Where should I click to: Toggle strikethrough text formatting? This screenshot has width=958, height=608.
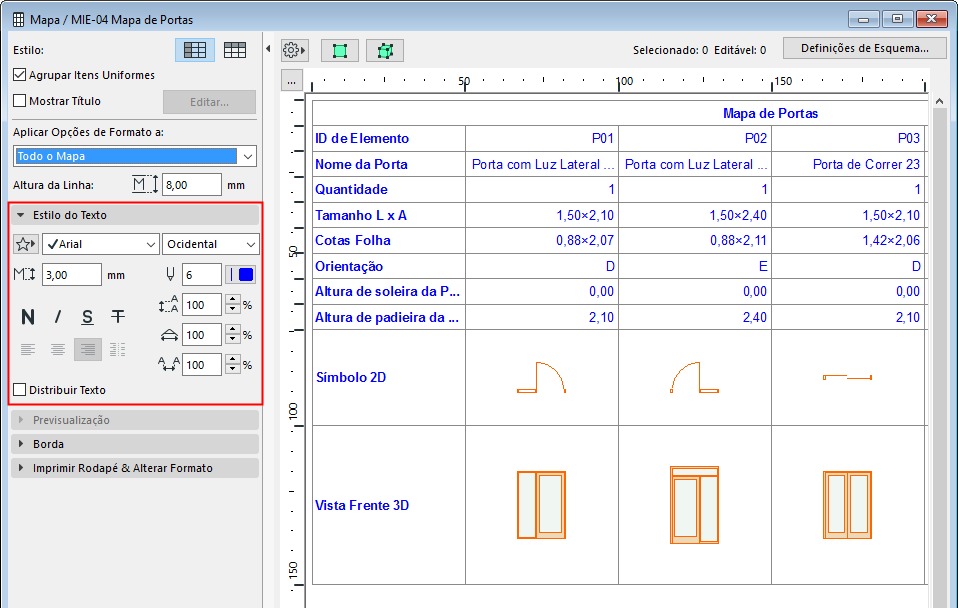click(x=118, y=317)
